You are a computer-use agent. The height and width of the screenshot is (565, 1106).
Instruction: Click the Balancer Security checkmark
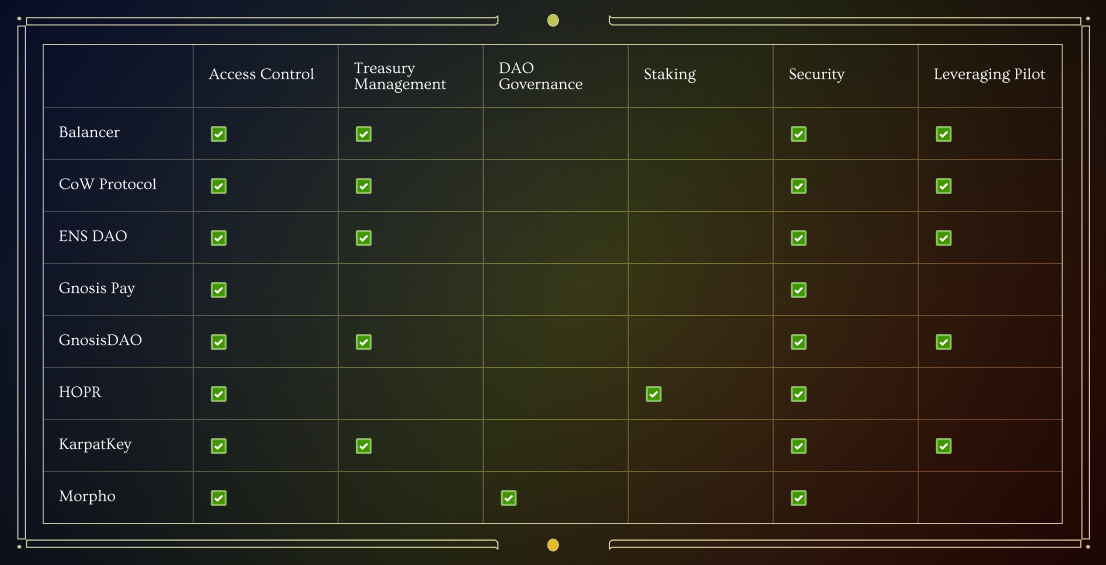coord(798,134)
